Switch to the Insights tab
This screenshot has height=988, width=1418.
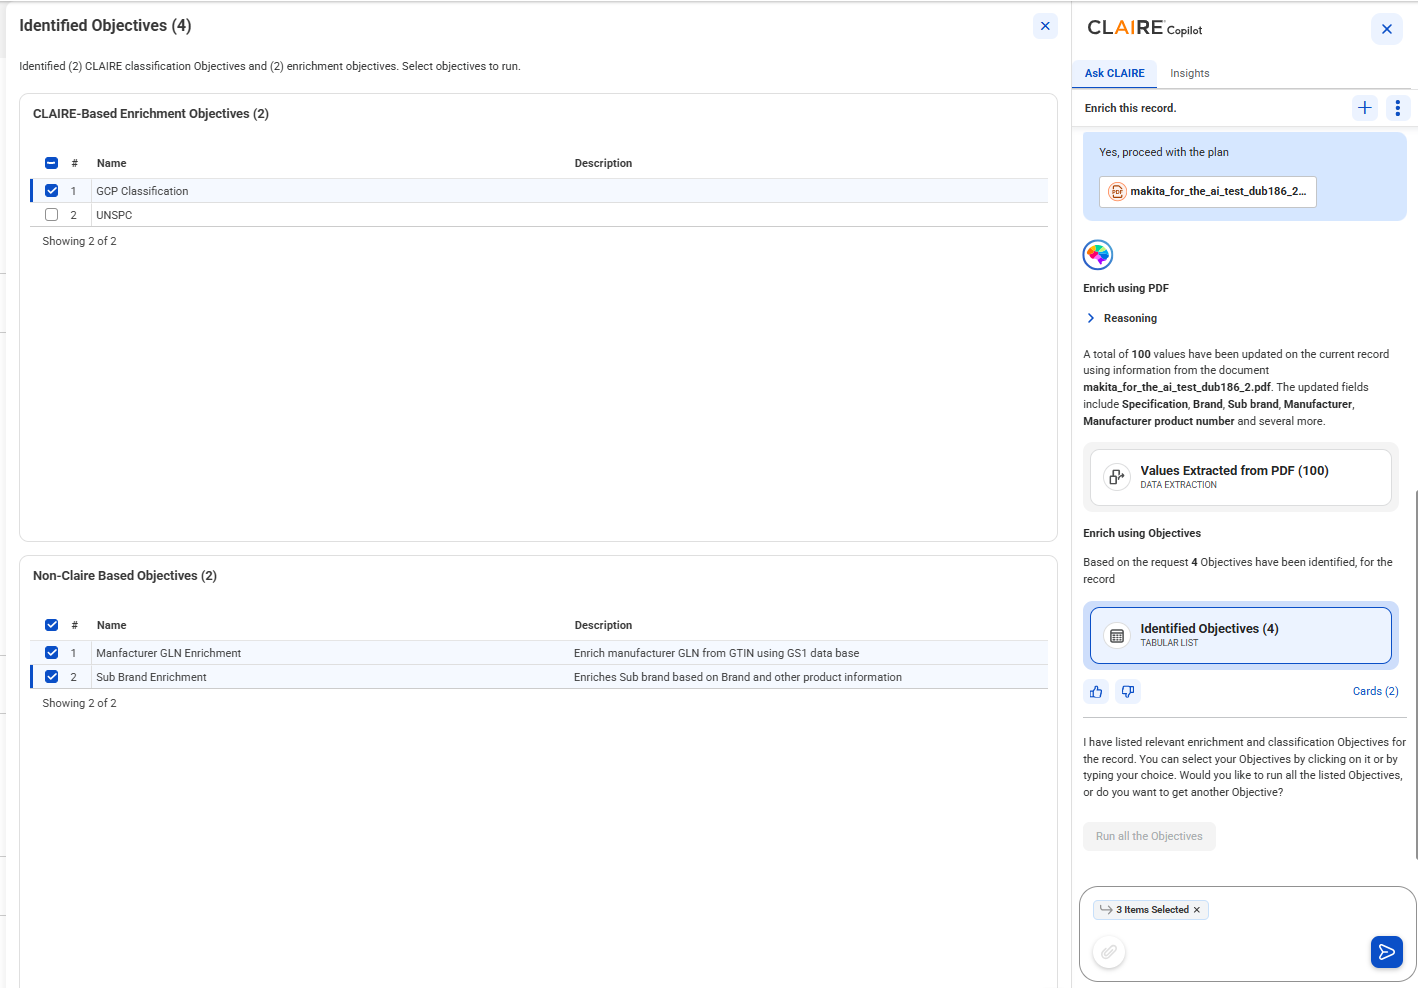1190,74
